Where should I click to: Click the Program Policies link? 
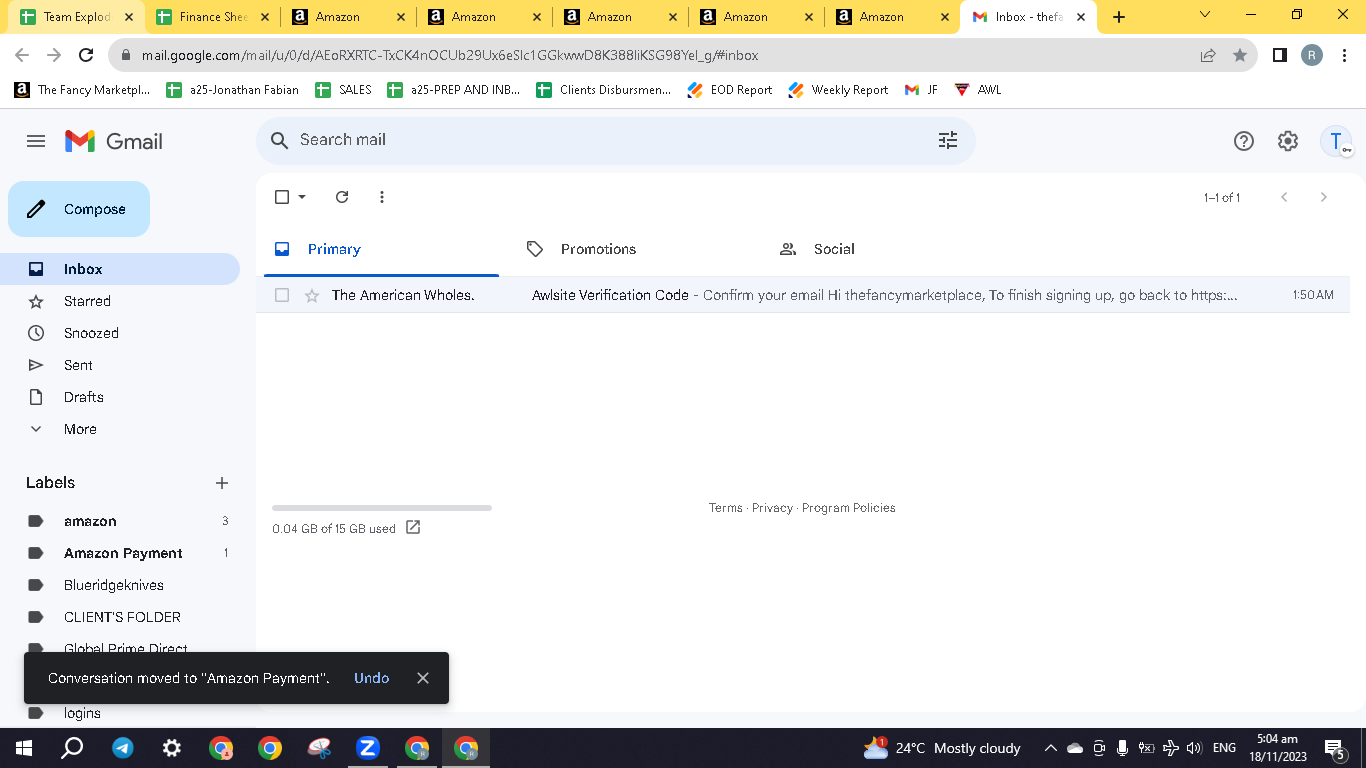point(849,508)
